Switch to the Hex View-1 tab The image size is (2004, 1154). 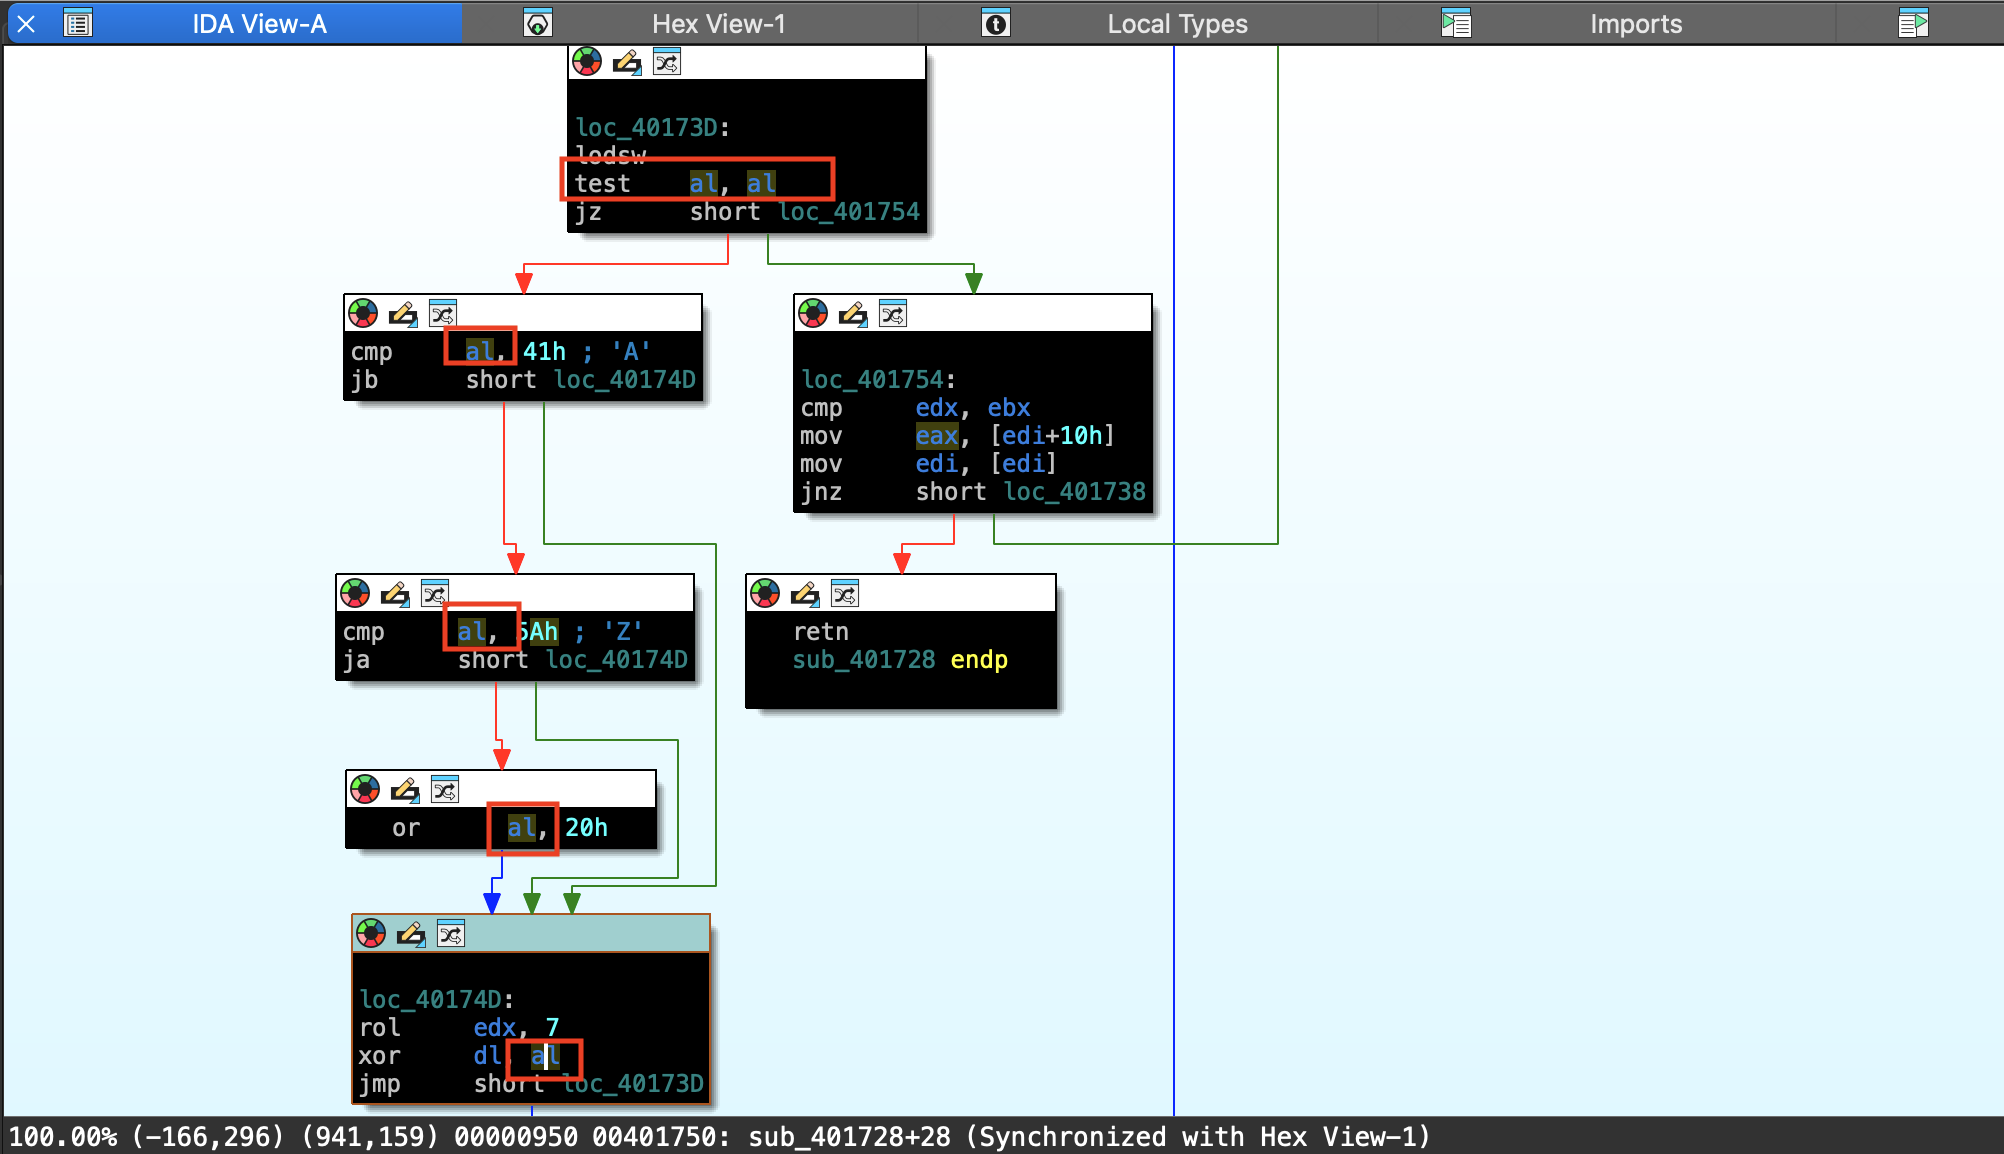tap(718, 24)
